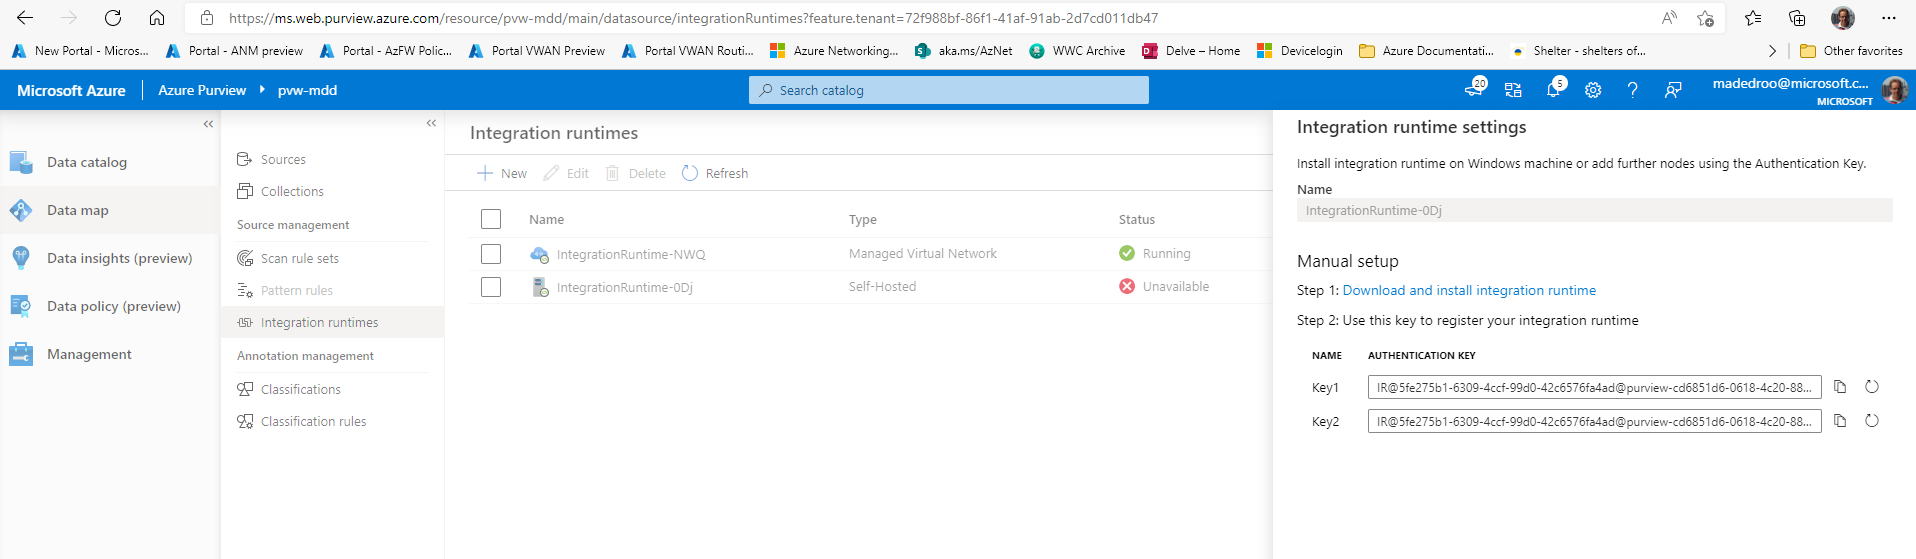Toggle the select-all header checkbox
Image resolution: width=1916 pixels, height=559 pixels.
pos(491,219)
